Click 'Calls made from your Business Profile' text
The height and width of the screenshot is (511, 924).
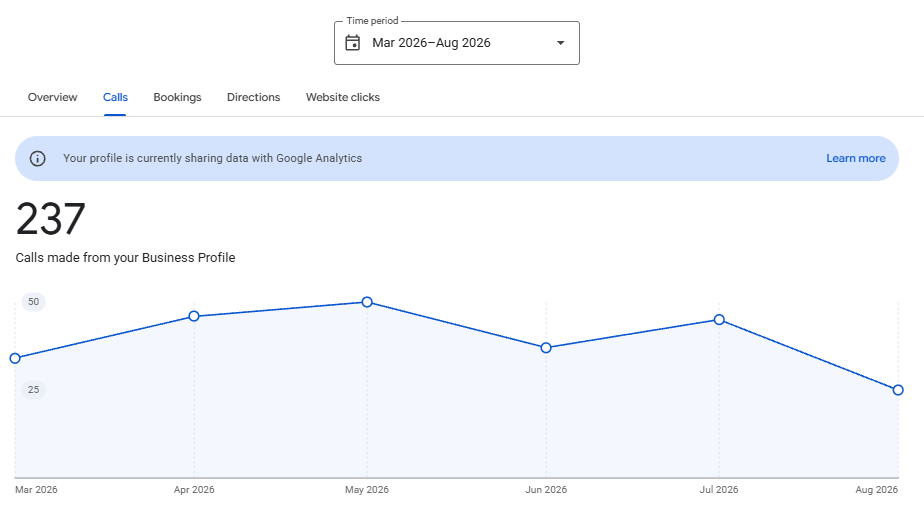(x=126, y=258)
